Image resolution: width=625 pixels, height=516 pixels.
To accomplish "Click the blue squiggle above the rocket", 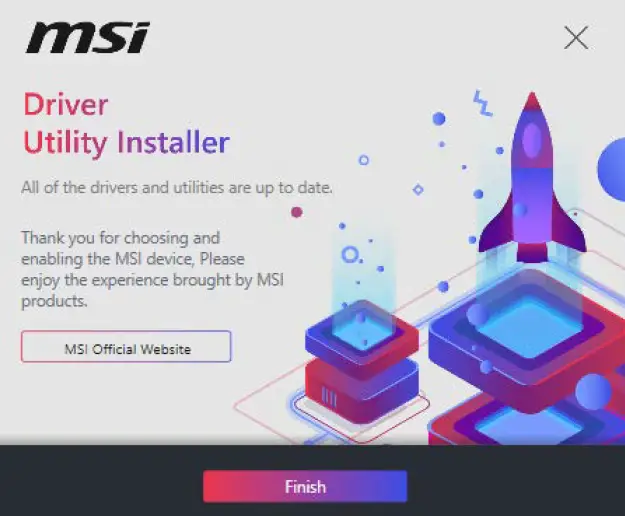I will click(x=483, y=103).
